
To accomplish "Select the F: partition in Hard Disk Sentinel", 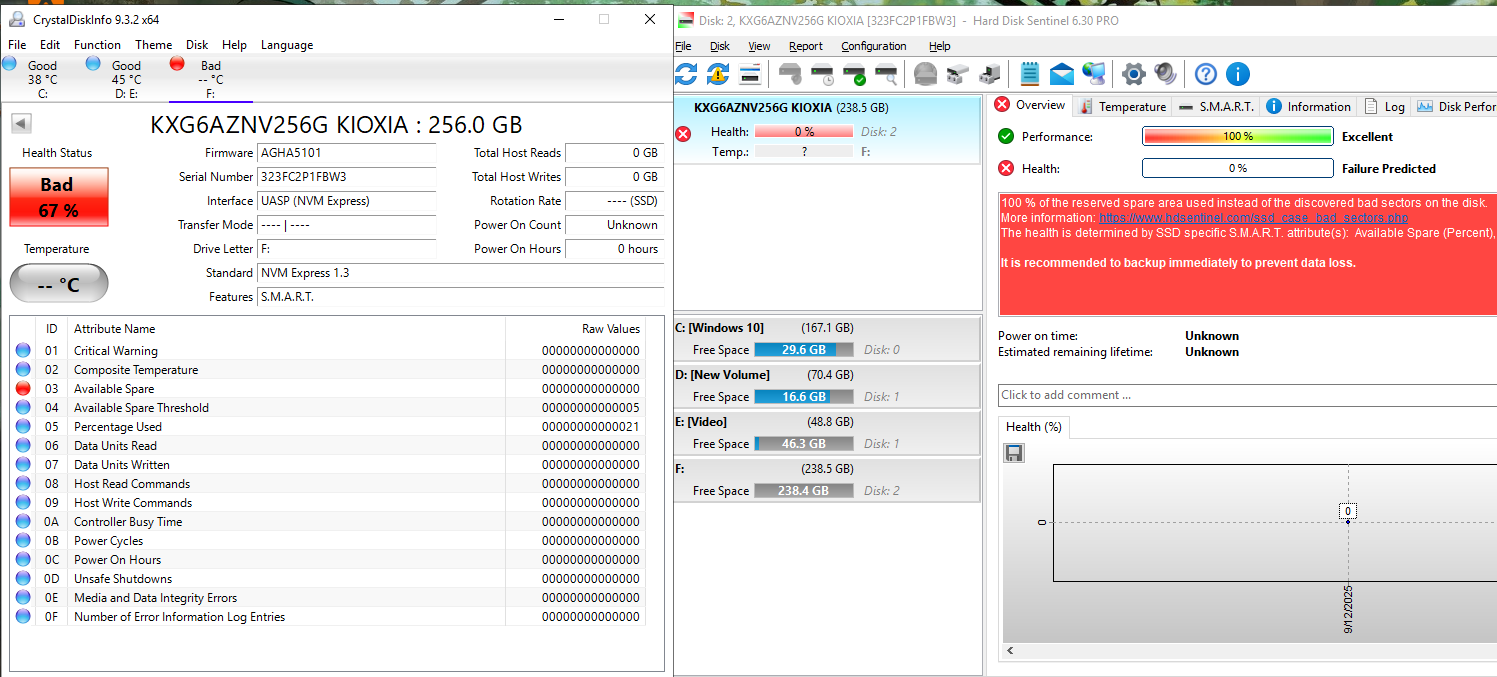I will [x=827, y=479].
